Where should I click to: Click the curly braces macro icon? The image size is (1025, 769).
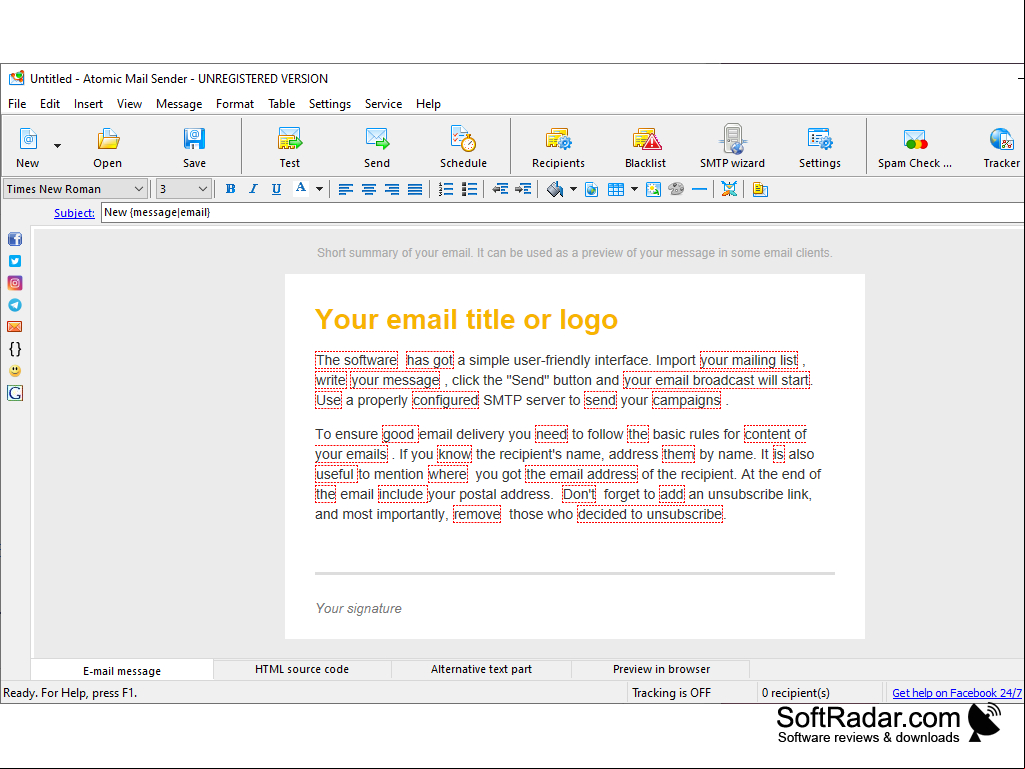[15, 349]
